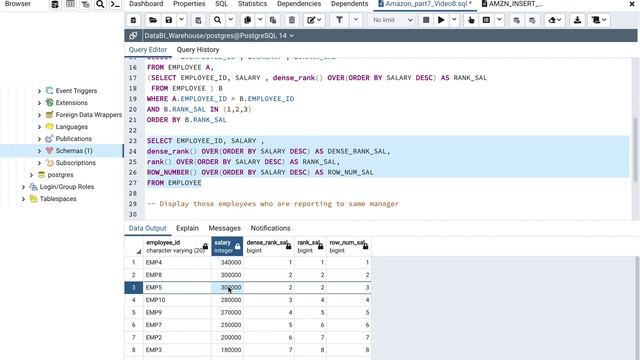Viewport: 640px width, 360px height.
Task: Expand Login/Group Roles node
Action: 23,187
